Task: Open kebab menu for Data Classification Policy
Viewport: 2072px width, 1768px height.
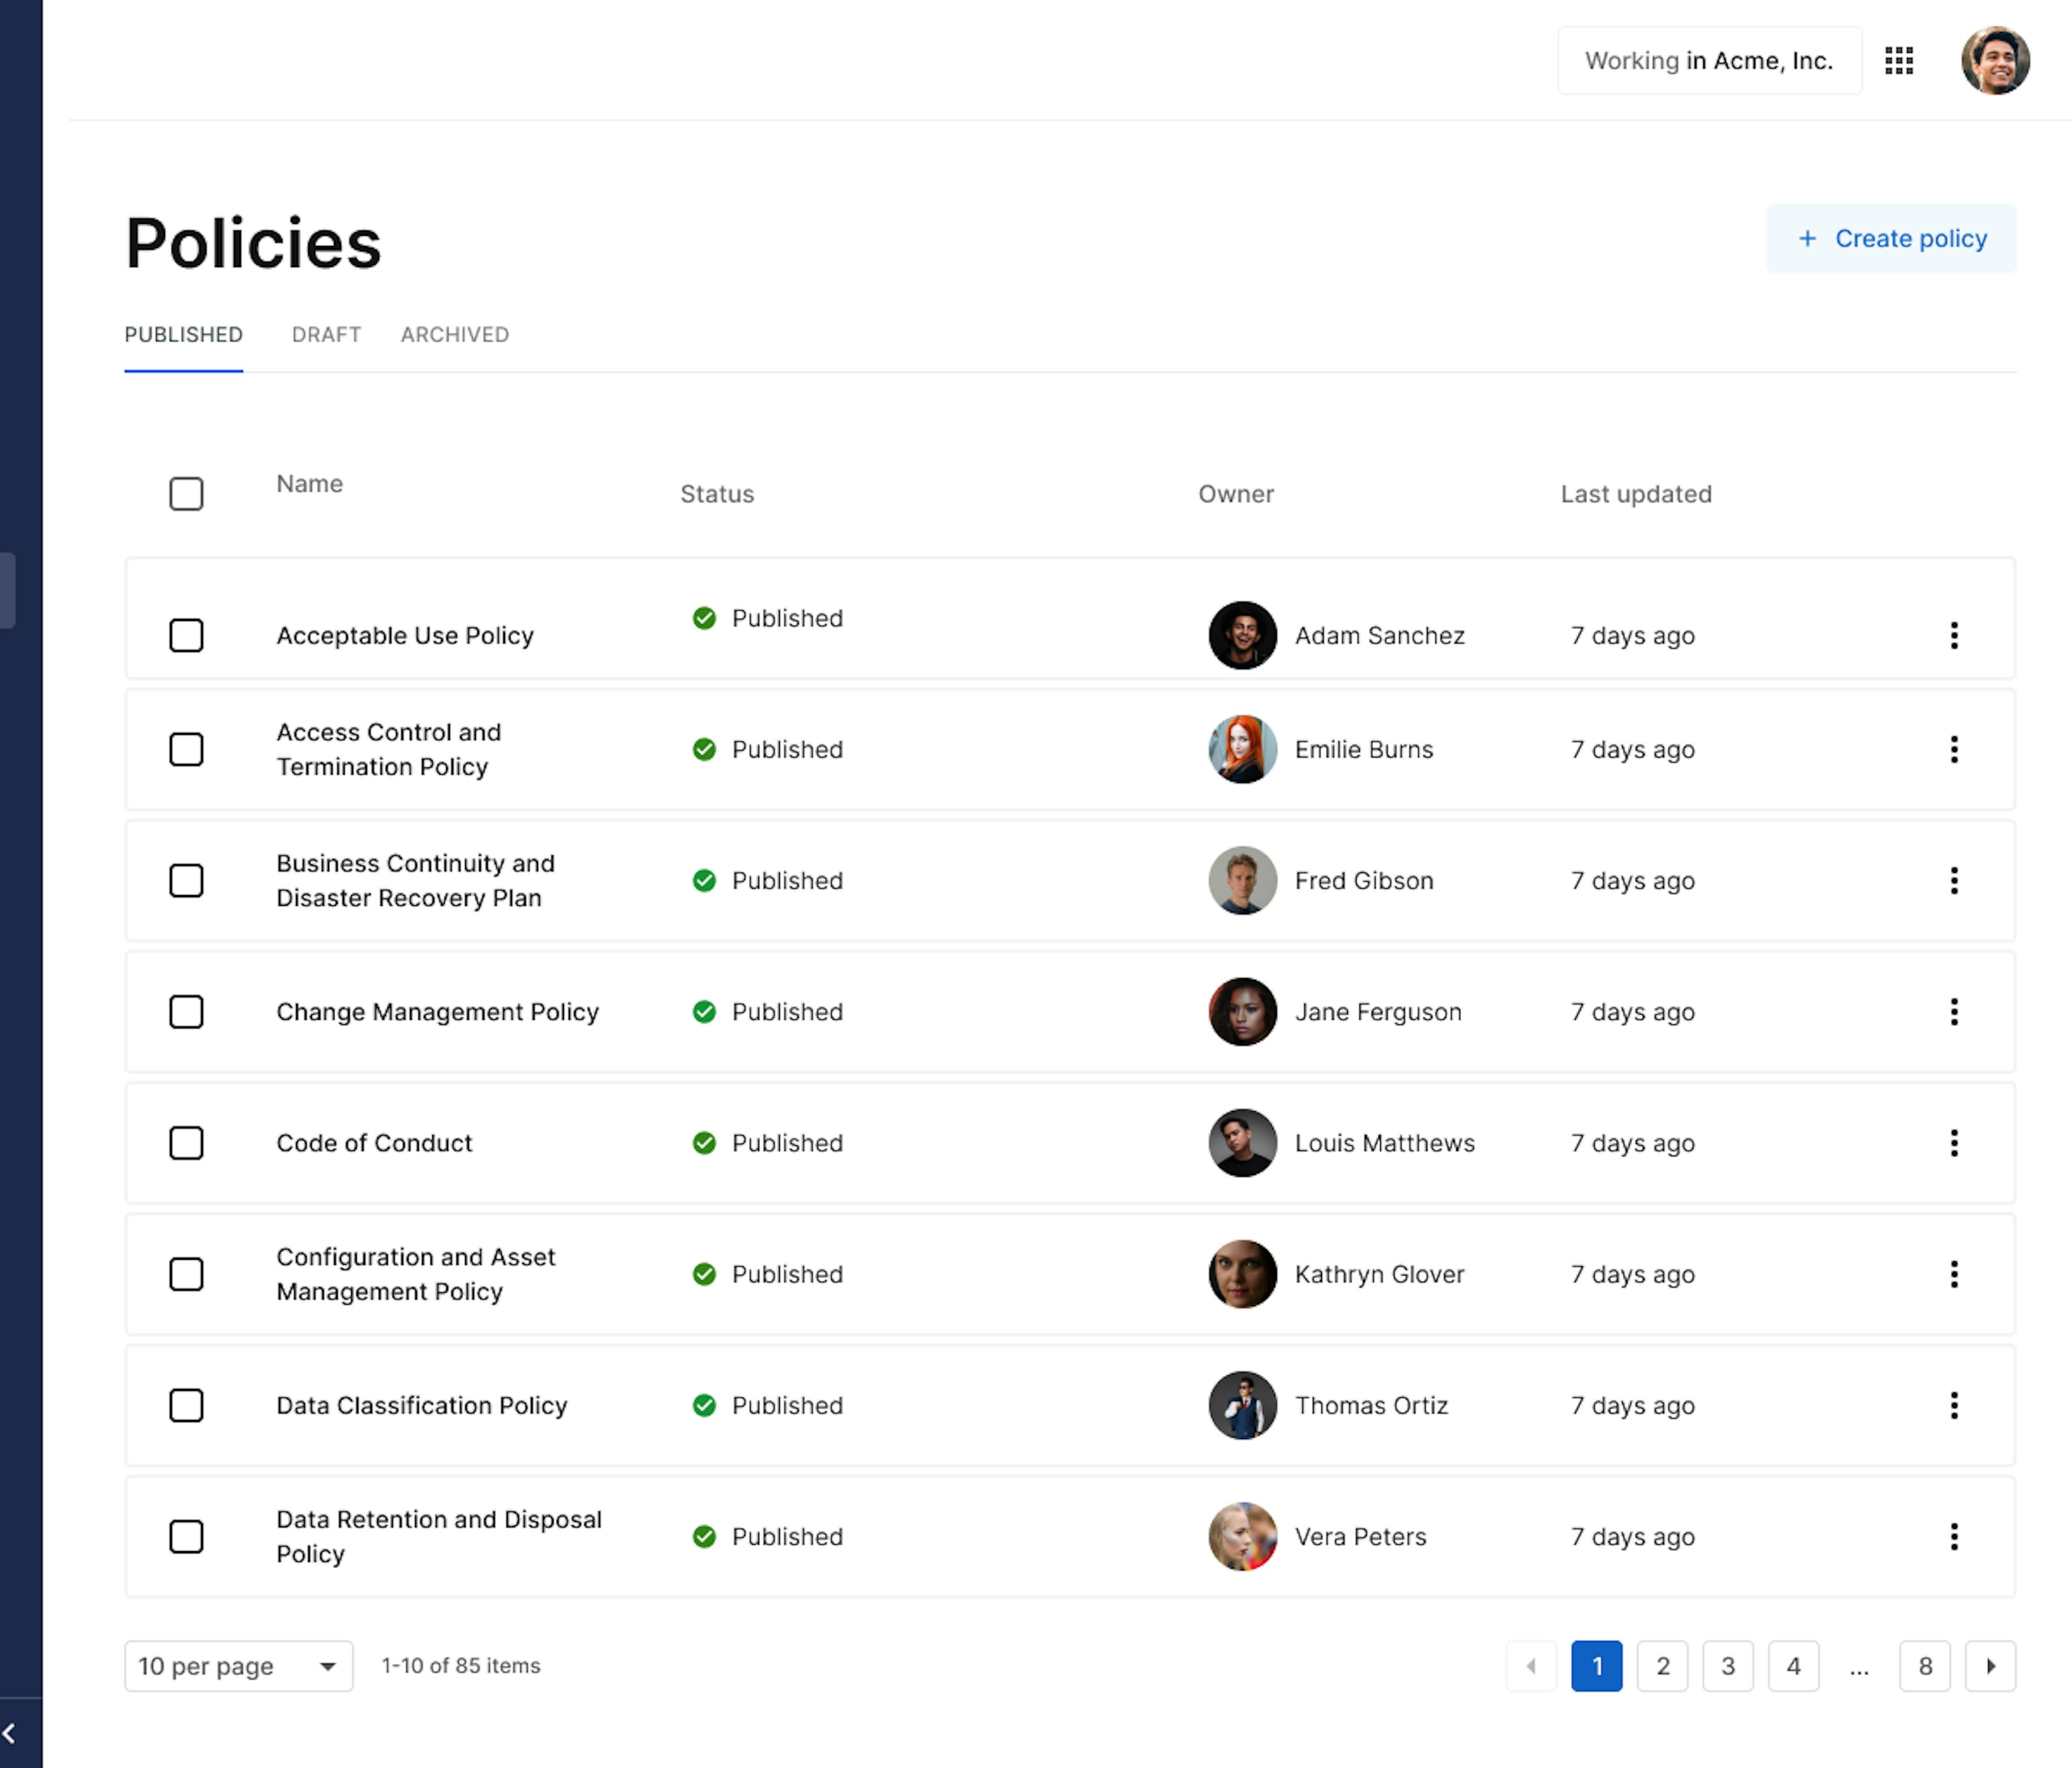Action: point(1953,1405)
